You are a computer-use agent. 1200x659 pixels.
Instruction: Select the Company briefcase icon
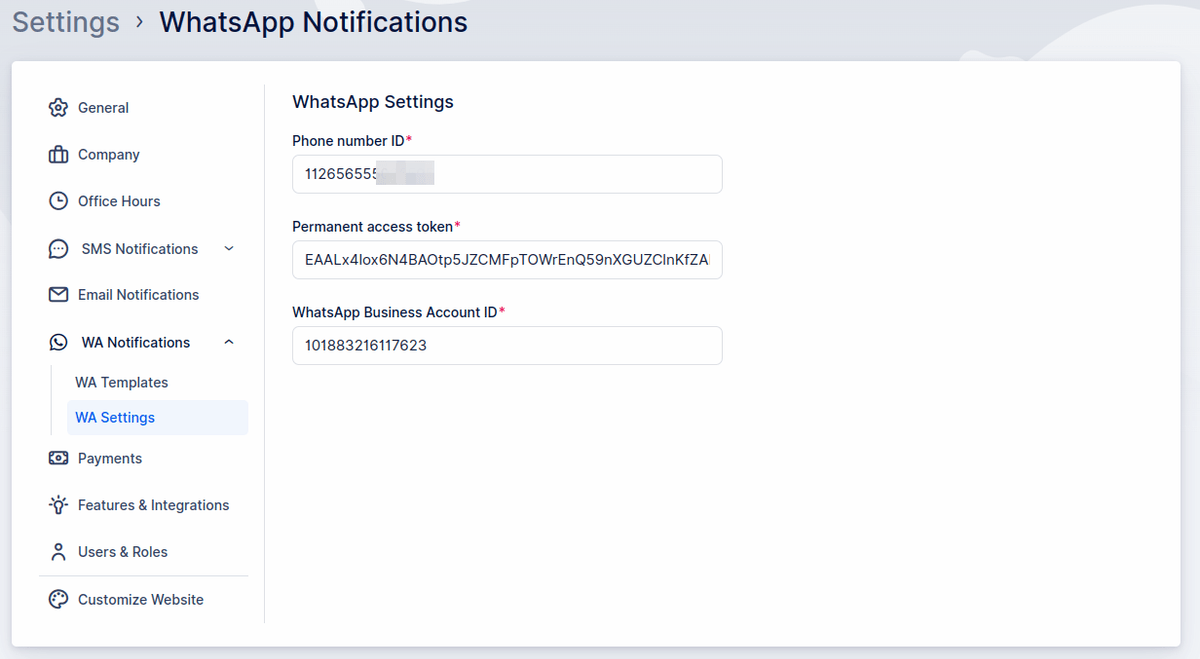pos(59,154)
